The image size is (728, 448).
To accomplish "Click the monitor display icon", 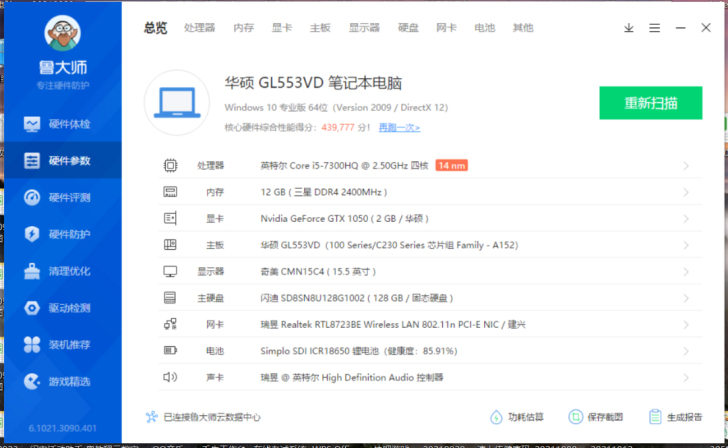I will (170, 272).
